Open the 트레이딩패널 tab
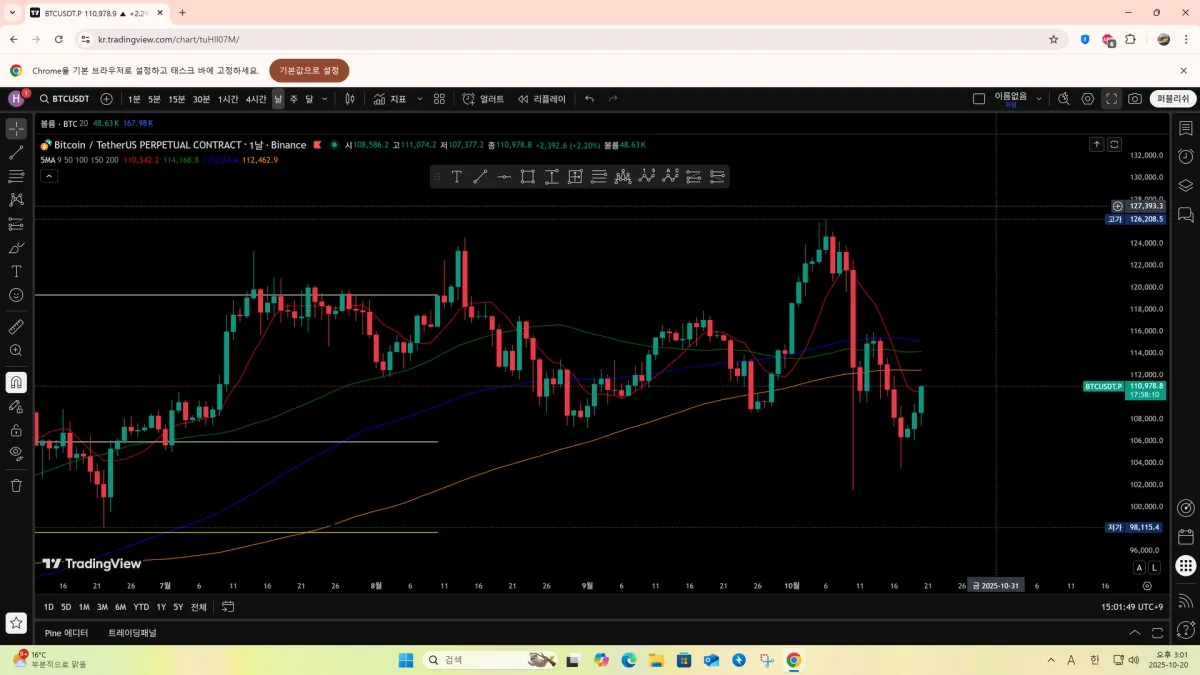Image resolution: width=1200 pixels, height=675 pixels. (x=132, y=633)
